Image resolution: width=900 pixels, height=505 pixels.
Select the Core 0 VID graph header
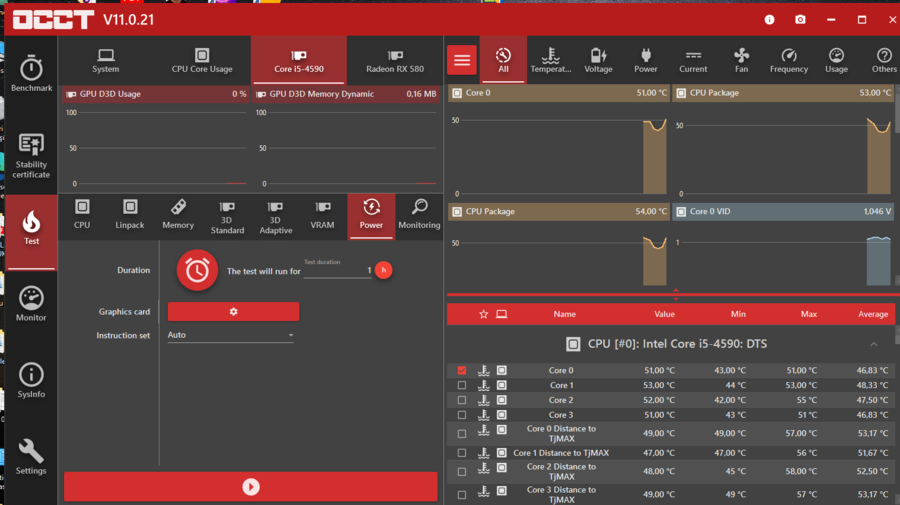tap(783, 212)
